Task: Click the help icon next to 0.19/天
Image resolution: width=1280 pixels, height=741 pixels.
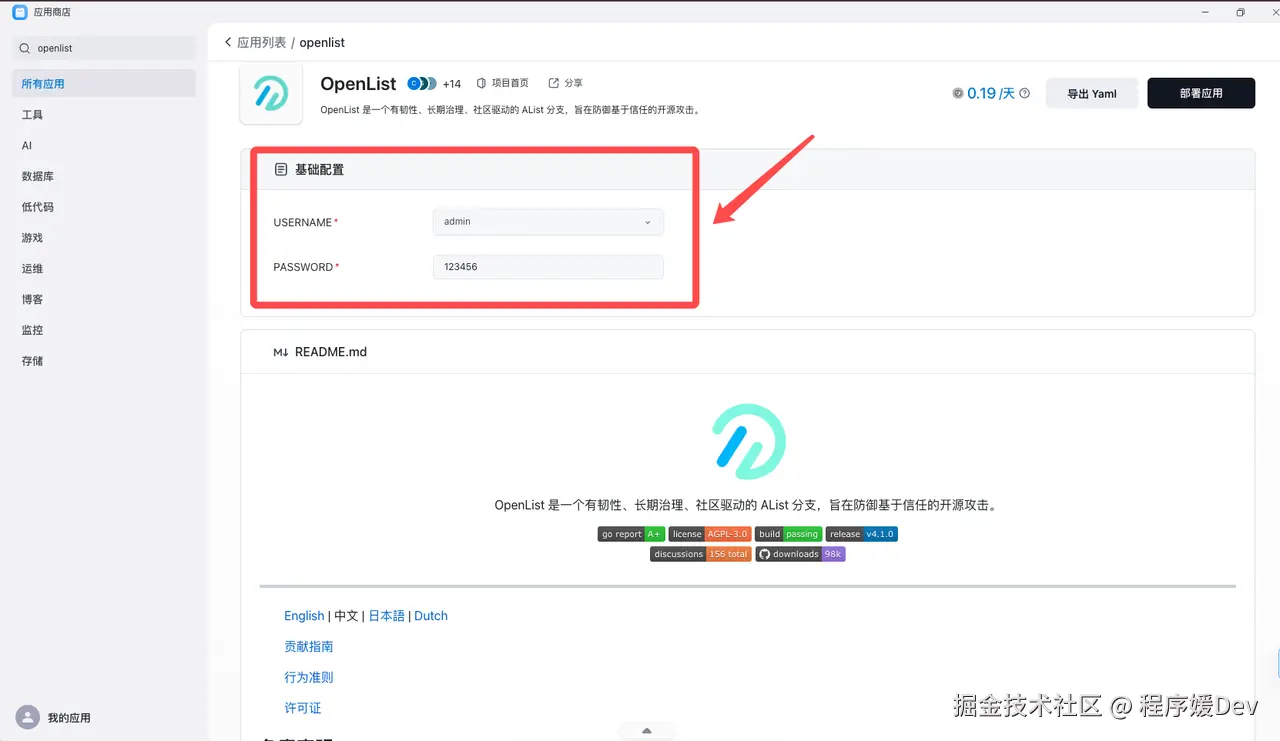Action: click(x=1024, y=93)
